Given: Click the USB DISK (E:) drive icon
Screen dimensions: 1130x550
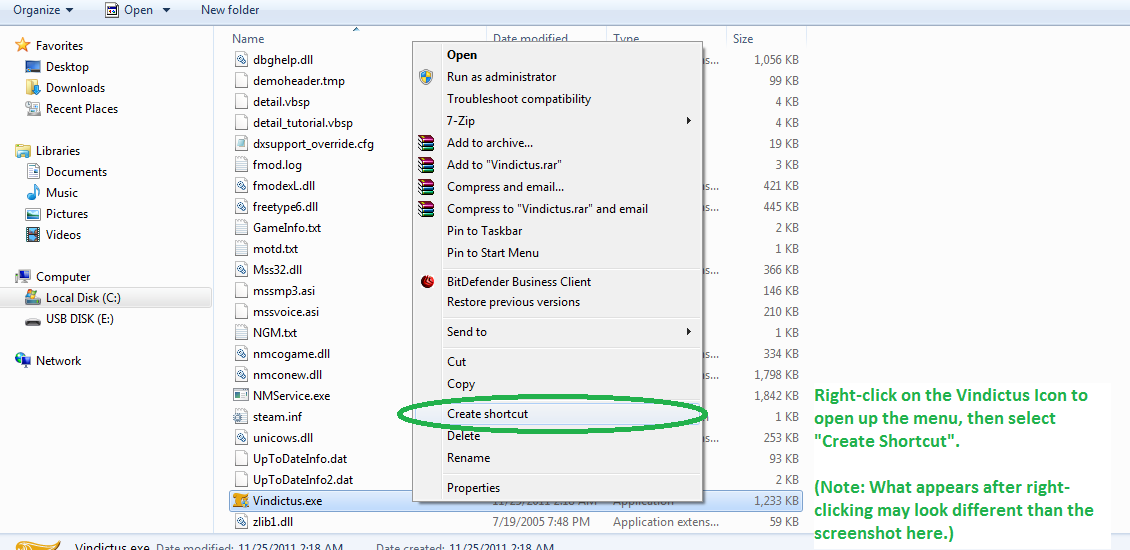Looking at the screenshot, I should pos(33,320).
